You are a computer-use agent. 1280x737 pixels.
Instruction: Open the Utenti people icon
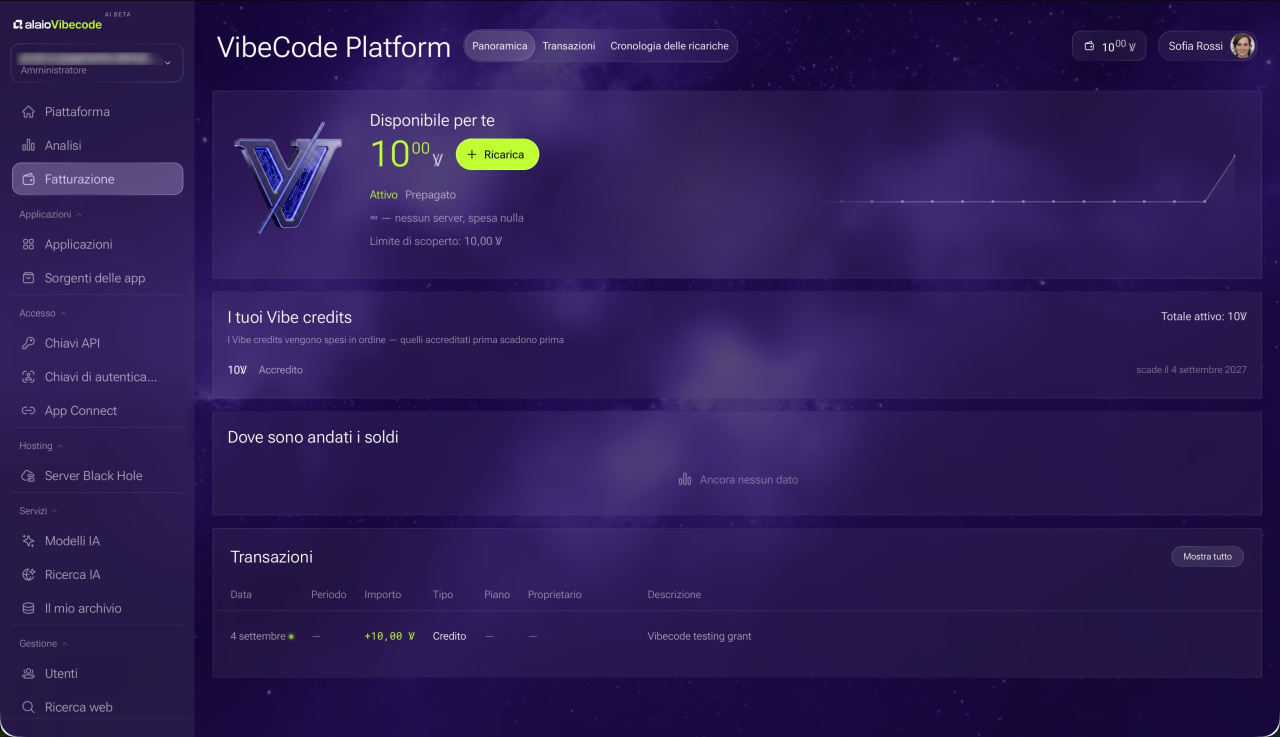[x=28, y=674]
